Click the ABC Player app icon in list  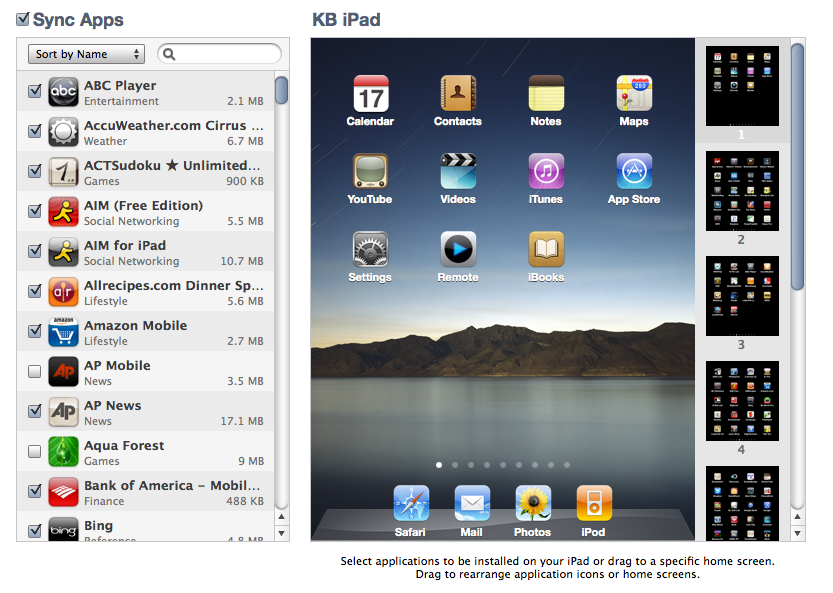64,91
